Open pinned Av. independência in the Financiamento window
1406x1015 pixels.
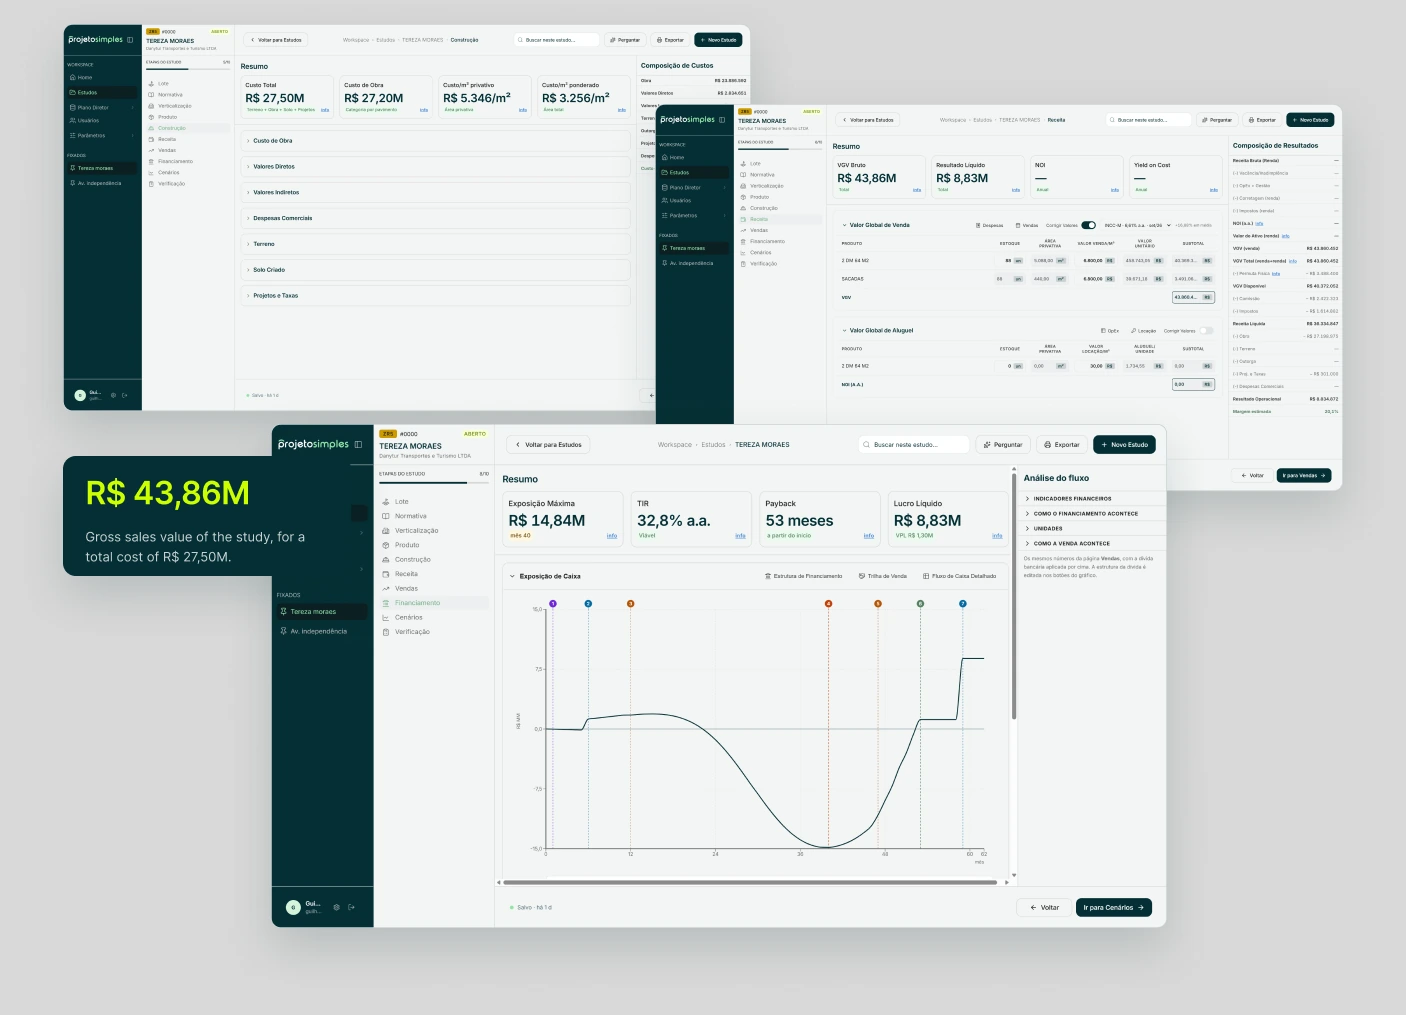(x=318, y=632)
